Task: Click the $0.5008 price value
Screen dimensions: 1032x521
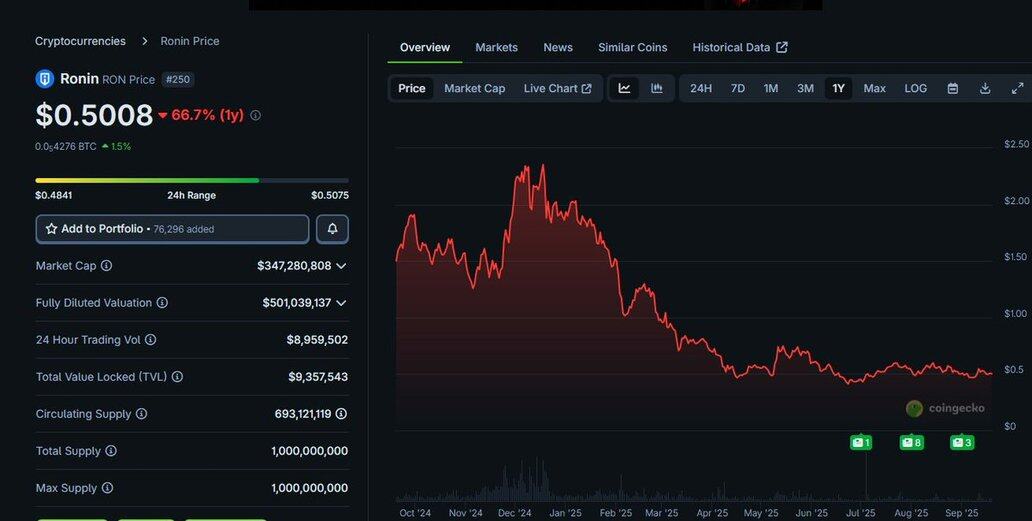Action: [94, 115]
